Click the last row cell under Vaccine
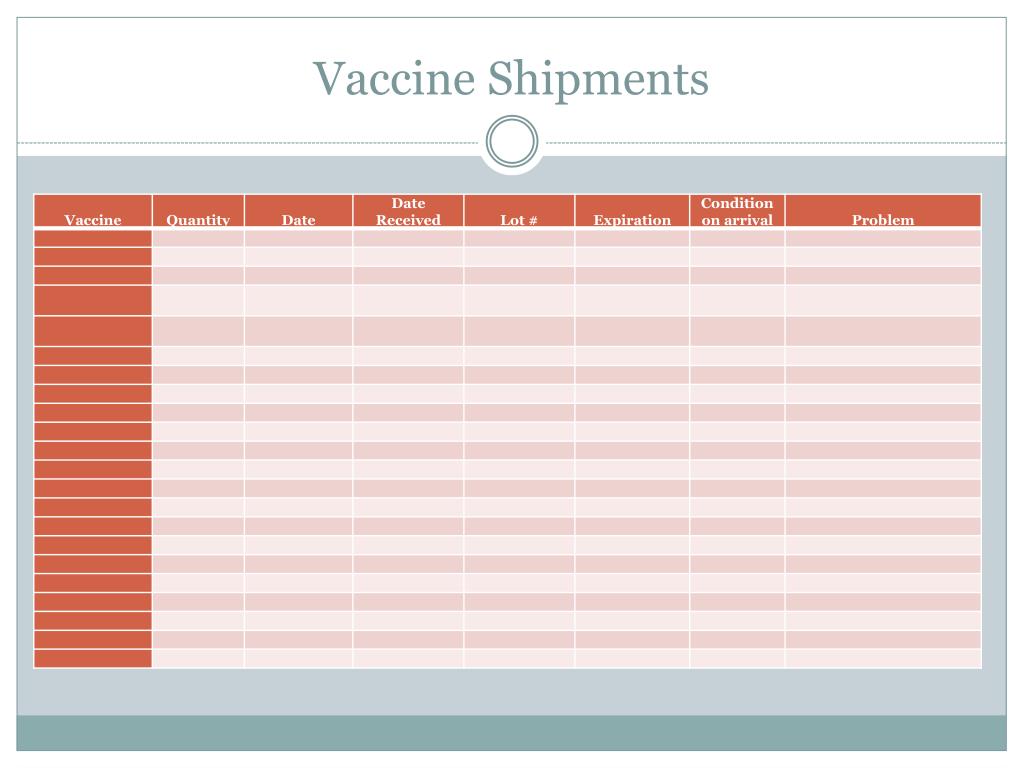The height and width of the screenshot is (768, 1024). [x=93, y=658]
